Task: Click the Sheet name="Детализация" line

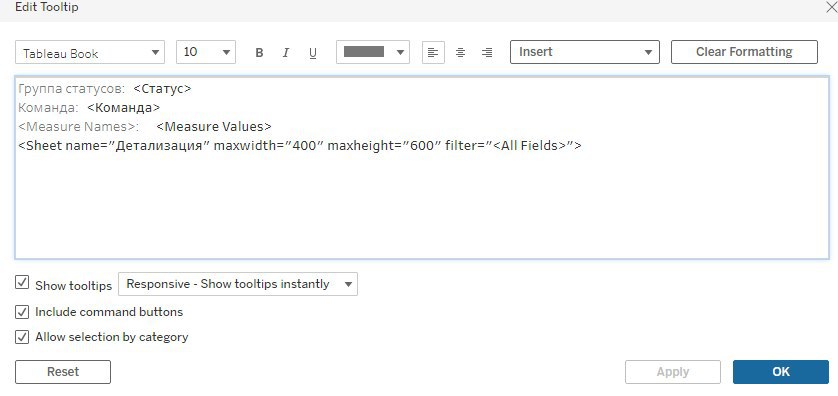Action: point(300,145)
